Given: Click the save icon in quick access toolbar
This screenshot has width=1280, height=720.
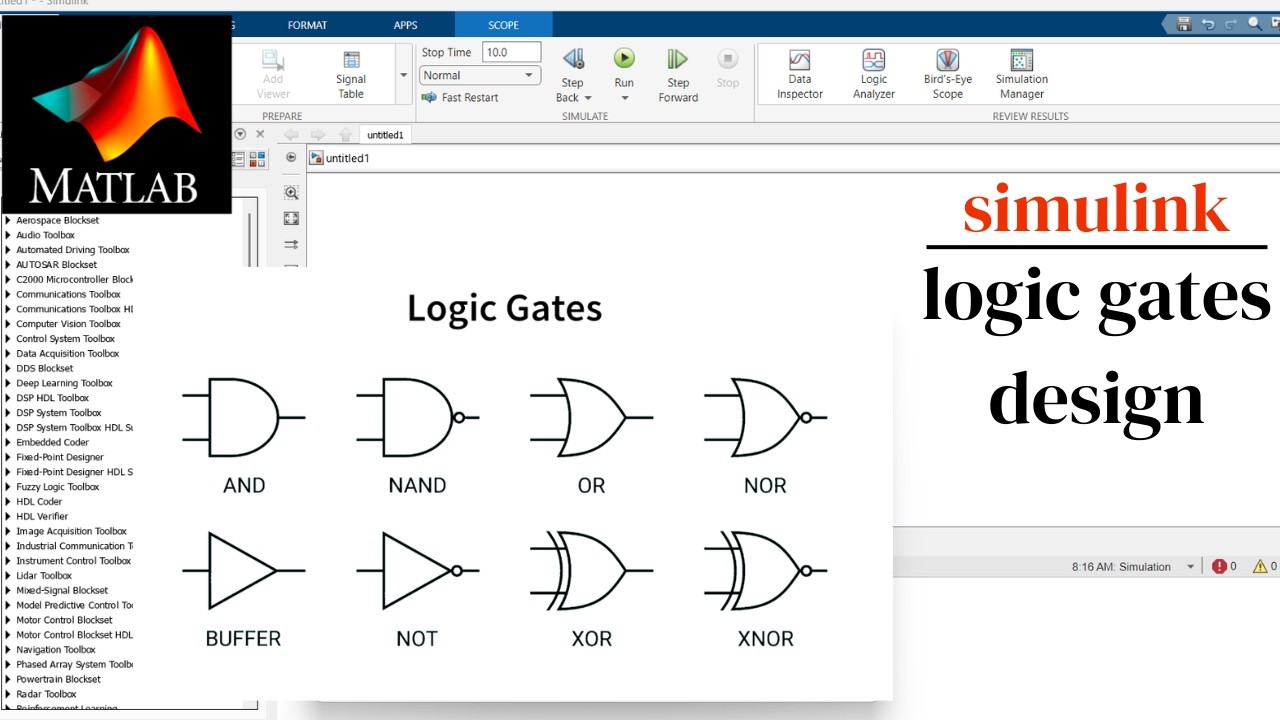Looking at the screenshot, I should [x=1184, y=24].
